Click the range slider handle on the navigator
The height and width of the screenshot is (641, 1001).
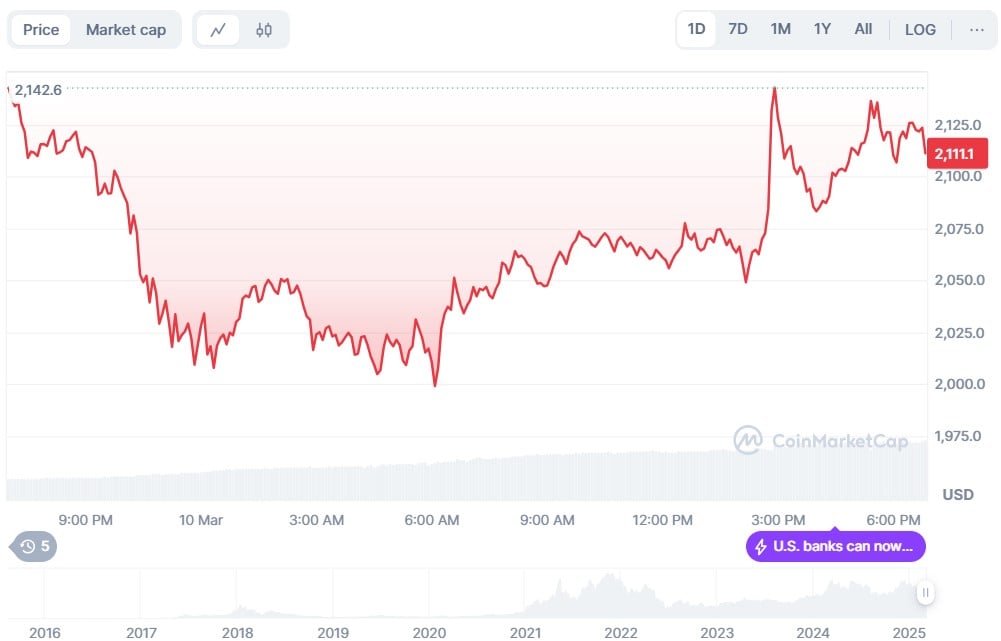(926, 593)
